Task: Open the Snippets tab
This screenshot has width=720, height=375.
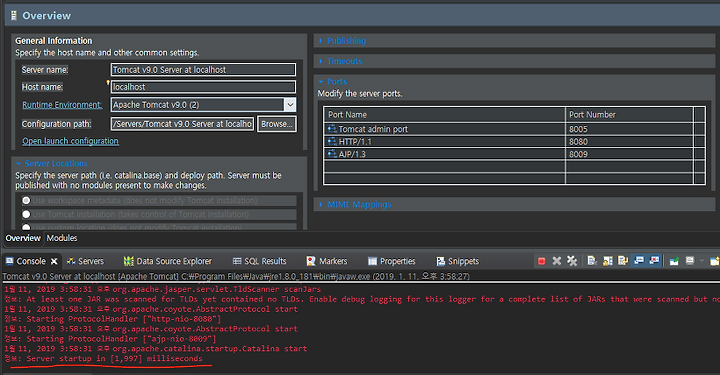Action: click(457, 261)
